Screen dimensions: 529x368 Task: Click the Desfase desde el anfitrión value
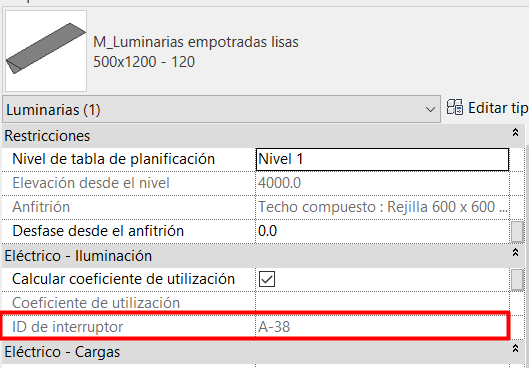pyautogui.click(x=382, y=231)
